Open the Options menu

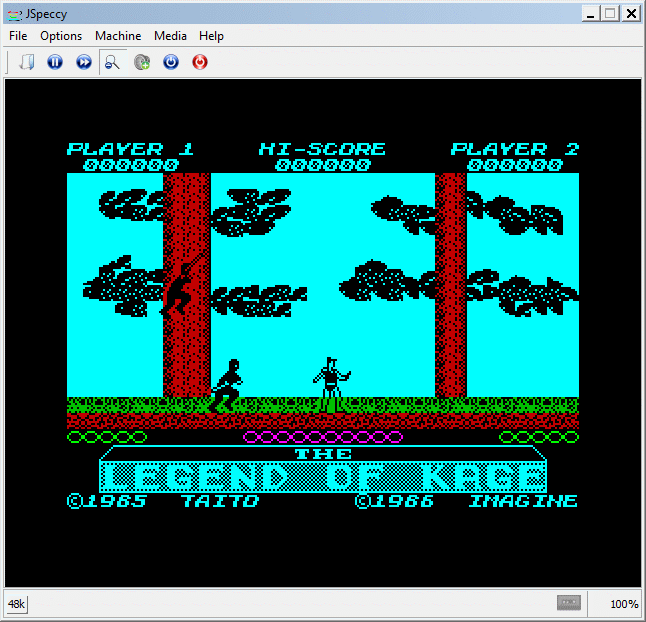(x=61, y=36)
